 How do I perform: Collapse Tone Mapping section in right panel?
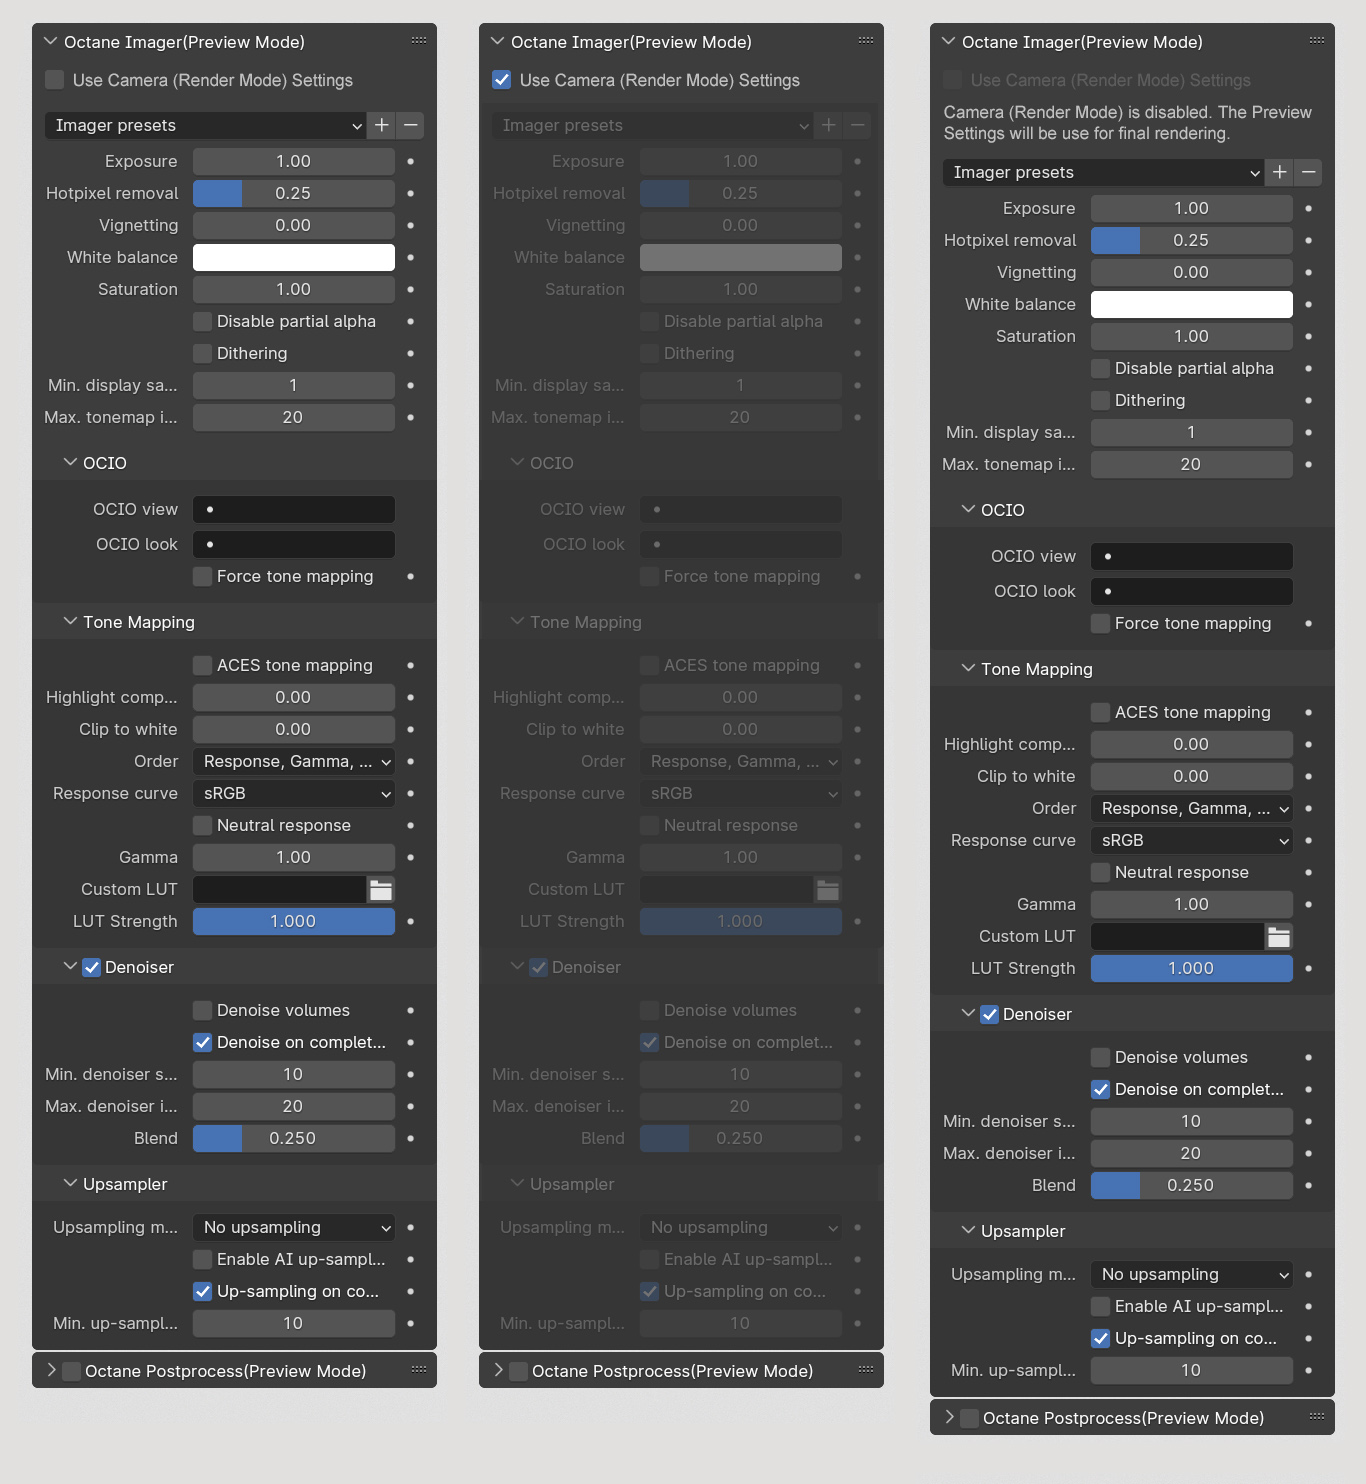(968, 668)
